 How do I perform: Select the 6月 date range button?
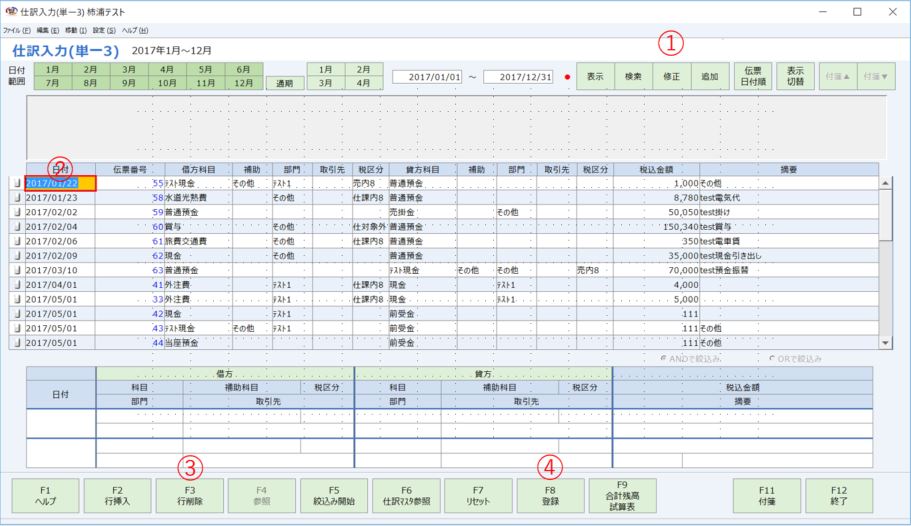pos(243,69)
